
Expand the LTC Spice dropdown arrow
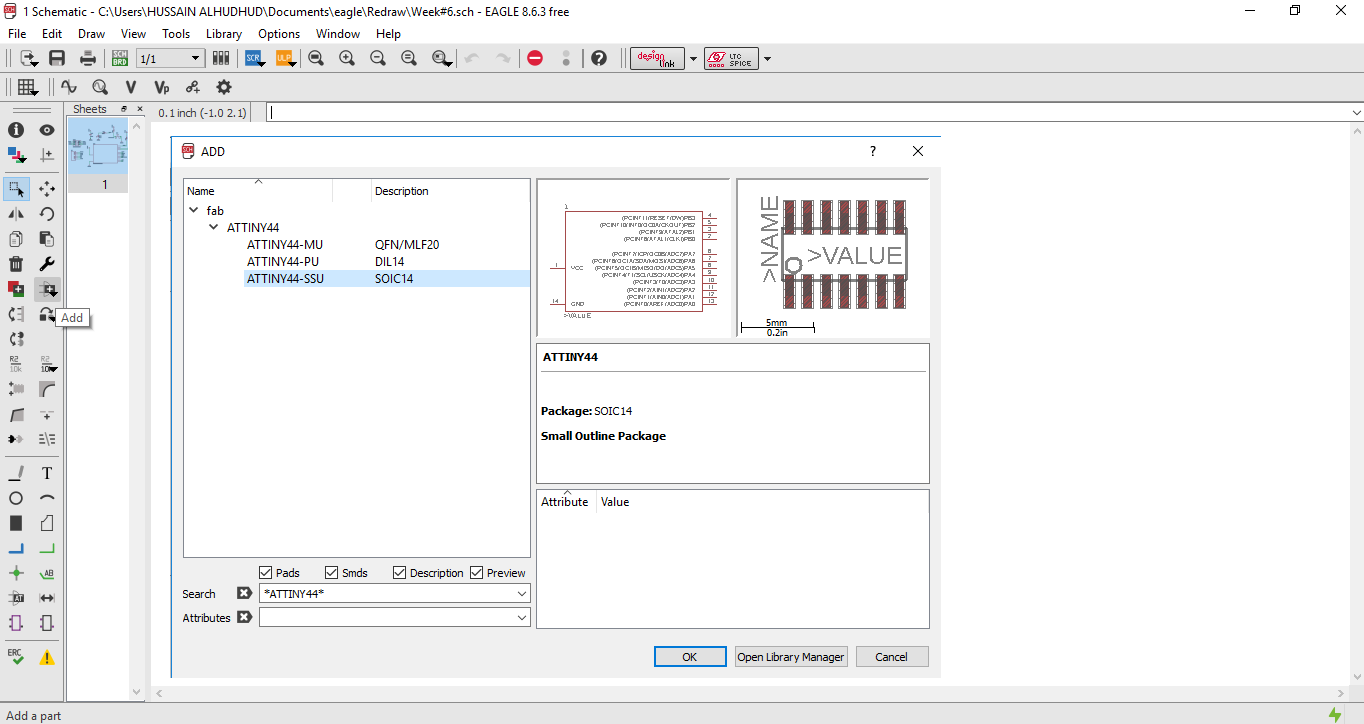pos(767,59)
